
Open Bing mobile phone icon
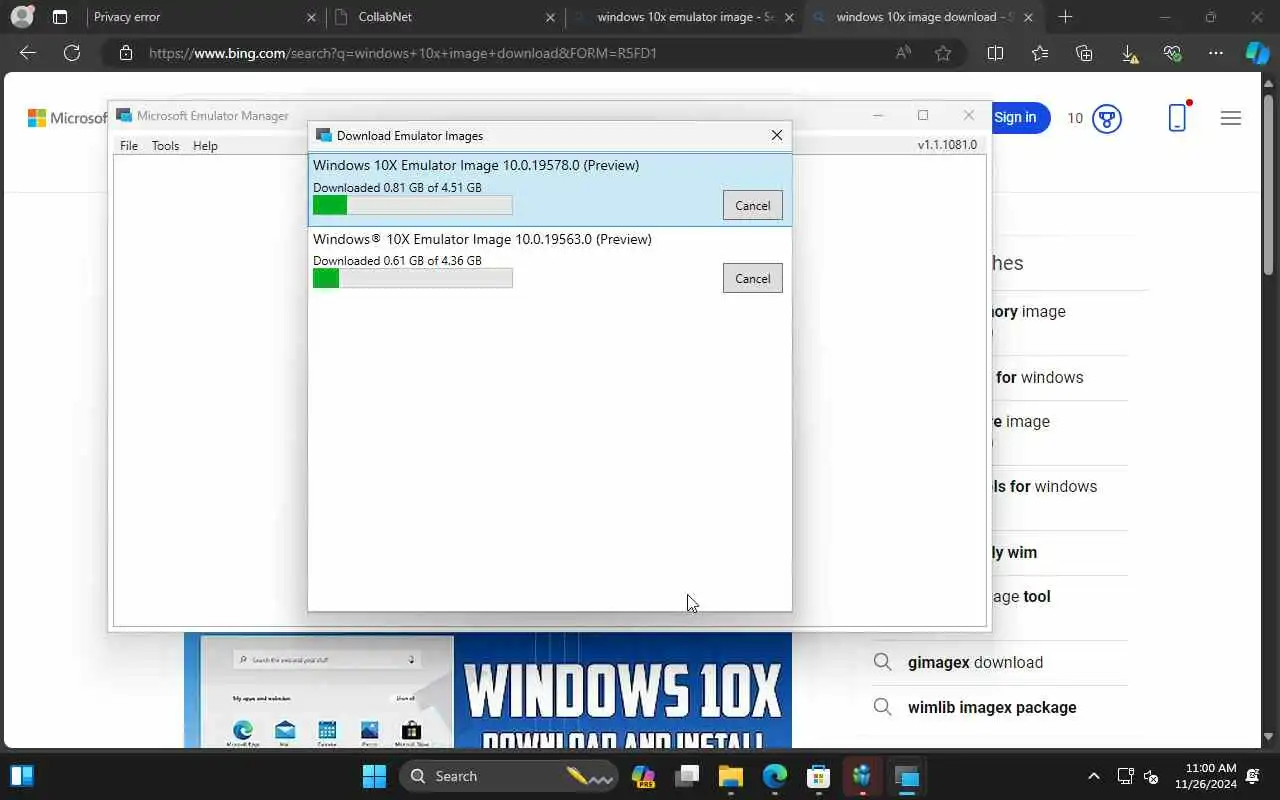1177,117
